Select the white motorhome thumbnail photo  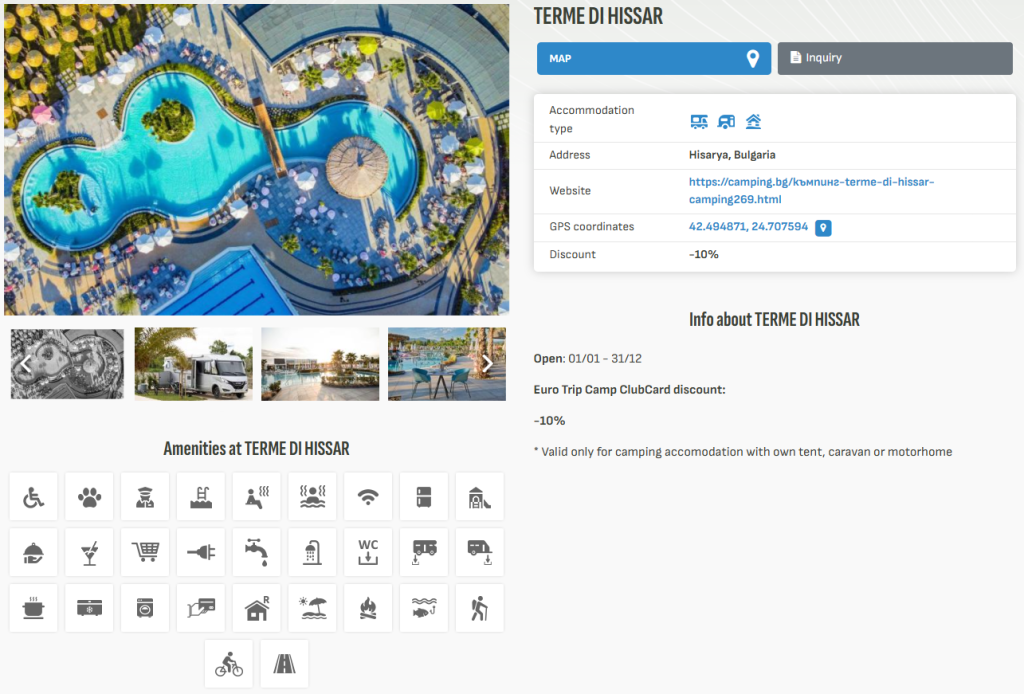(x=194, y=364)
